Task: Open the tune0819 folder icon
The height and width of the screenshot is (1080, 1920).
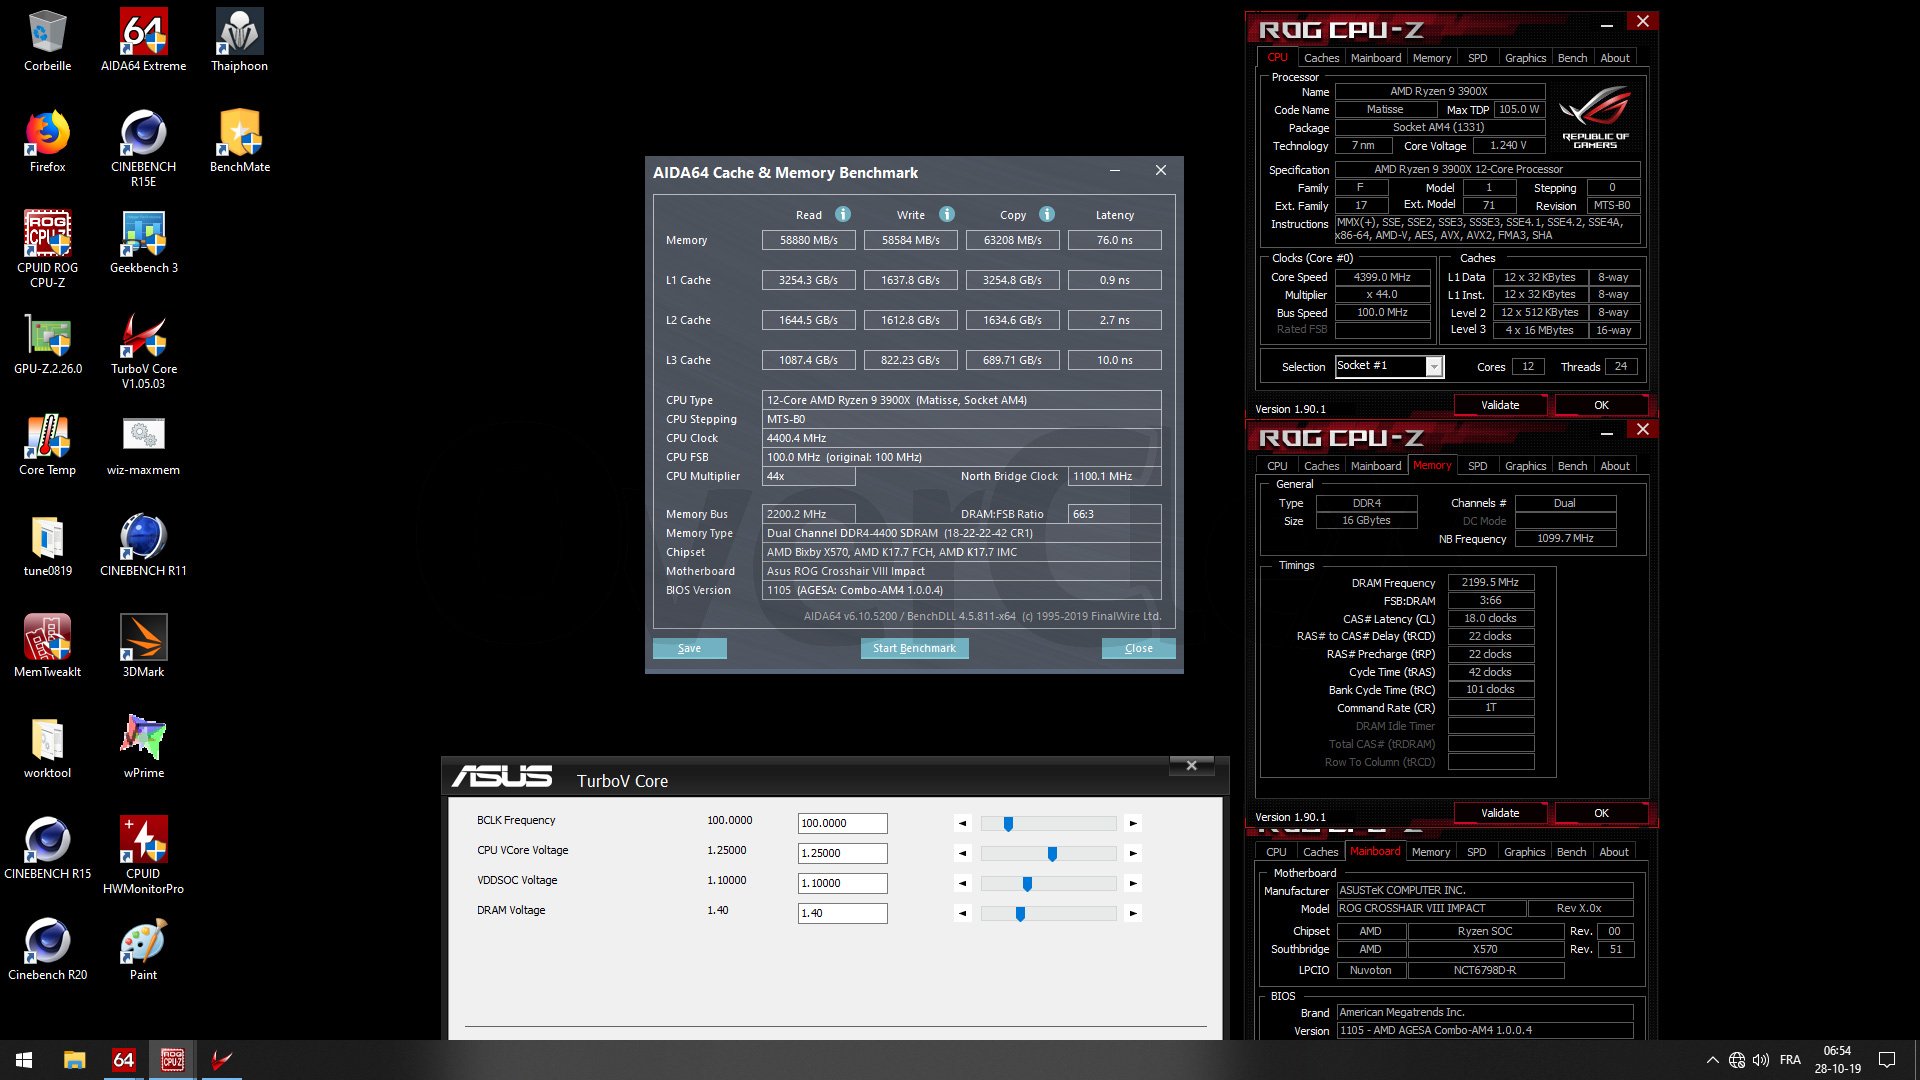Action: (47, 546)
